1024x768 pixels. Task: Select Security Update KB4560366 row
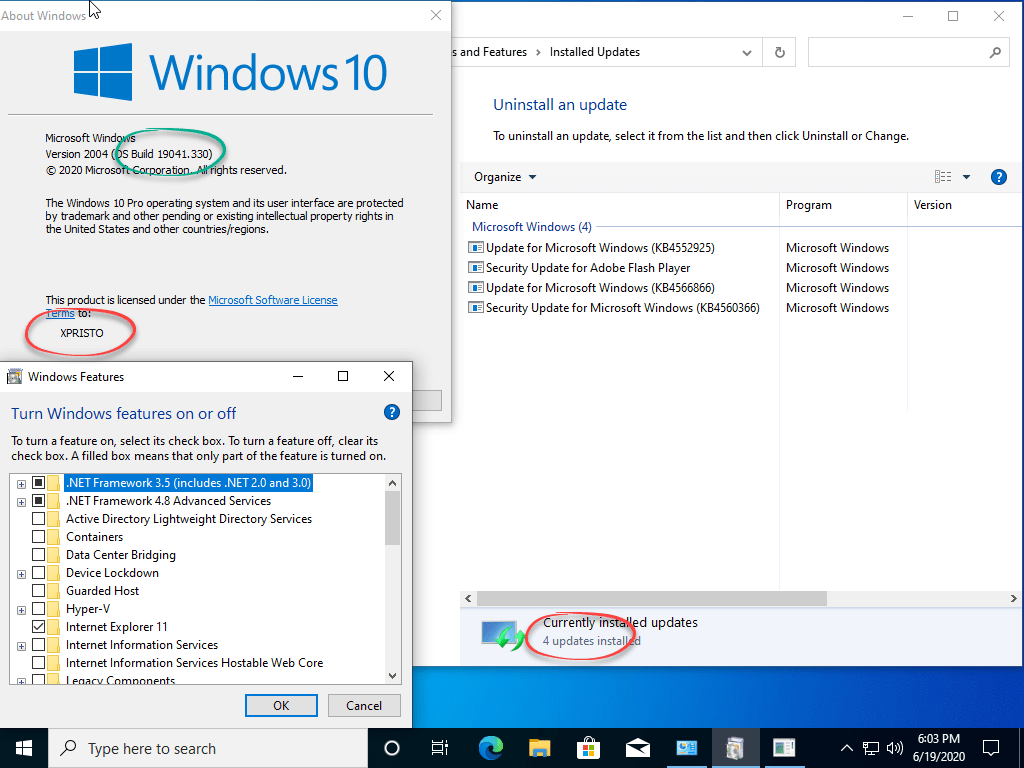[x=622, y=308]
